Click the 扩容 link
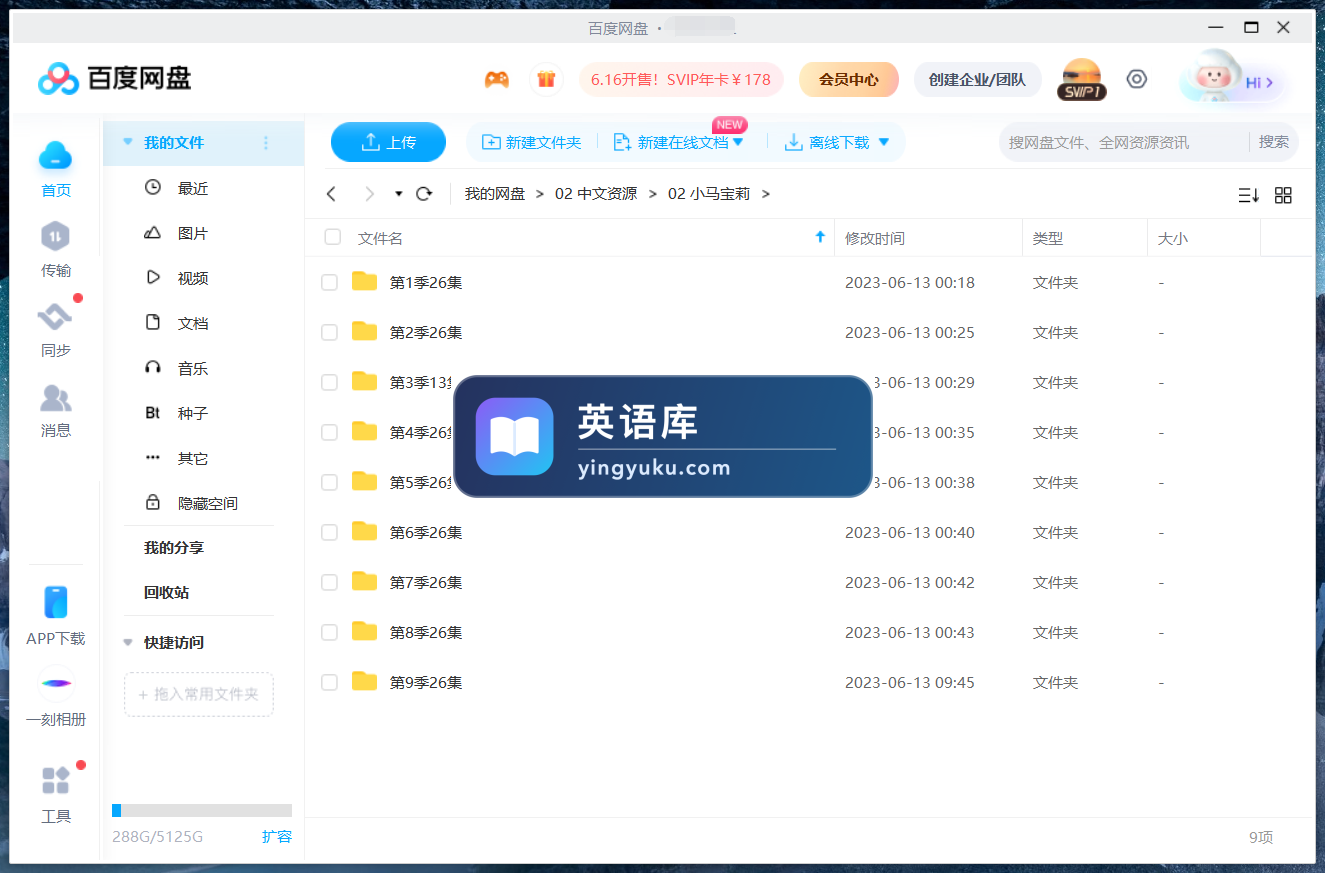Viewport: 1325px width, 873px height. 277,836
